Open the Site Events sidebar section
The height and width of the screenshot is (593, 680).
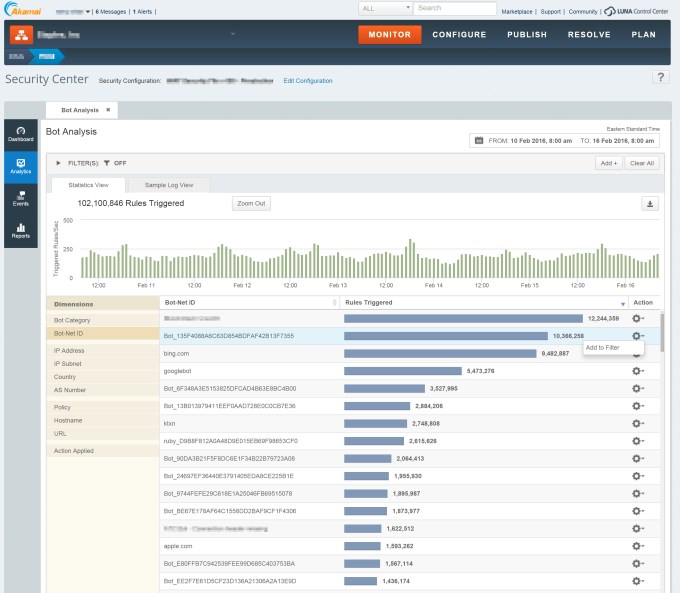[x=21, y=199]
